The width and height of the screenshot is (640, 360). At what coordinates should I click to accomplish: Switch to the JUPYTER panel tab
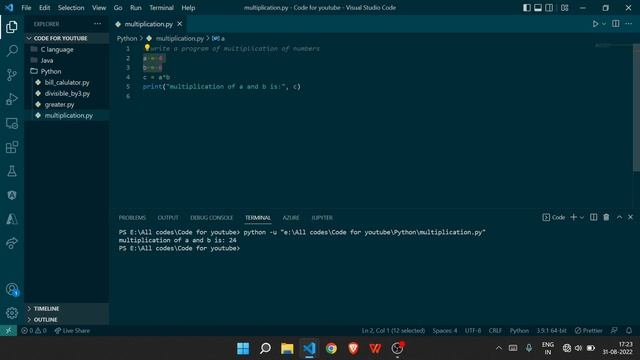click(322, 218)
